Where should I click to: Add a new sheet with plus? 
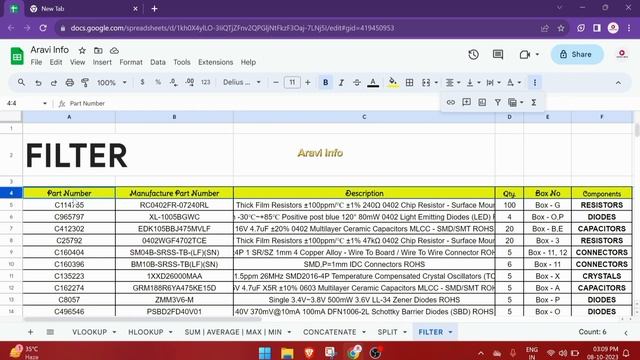[30, 332]
